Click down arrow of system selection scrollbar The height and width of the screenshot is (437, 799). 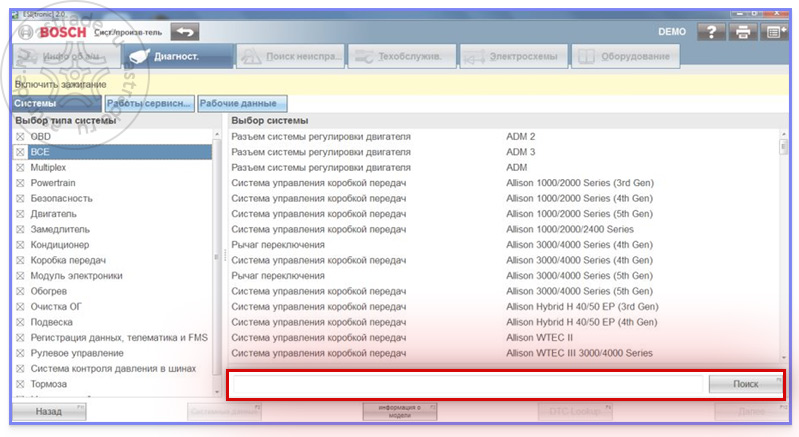pos(784,358)
